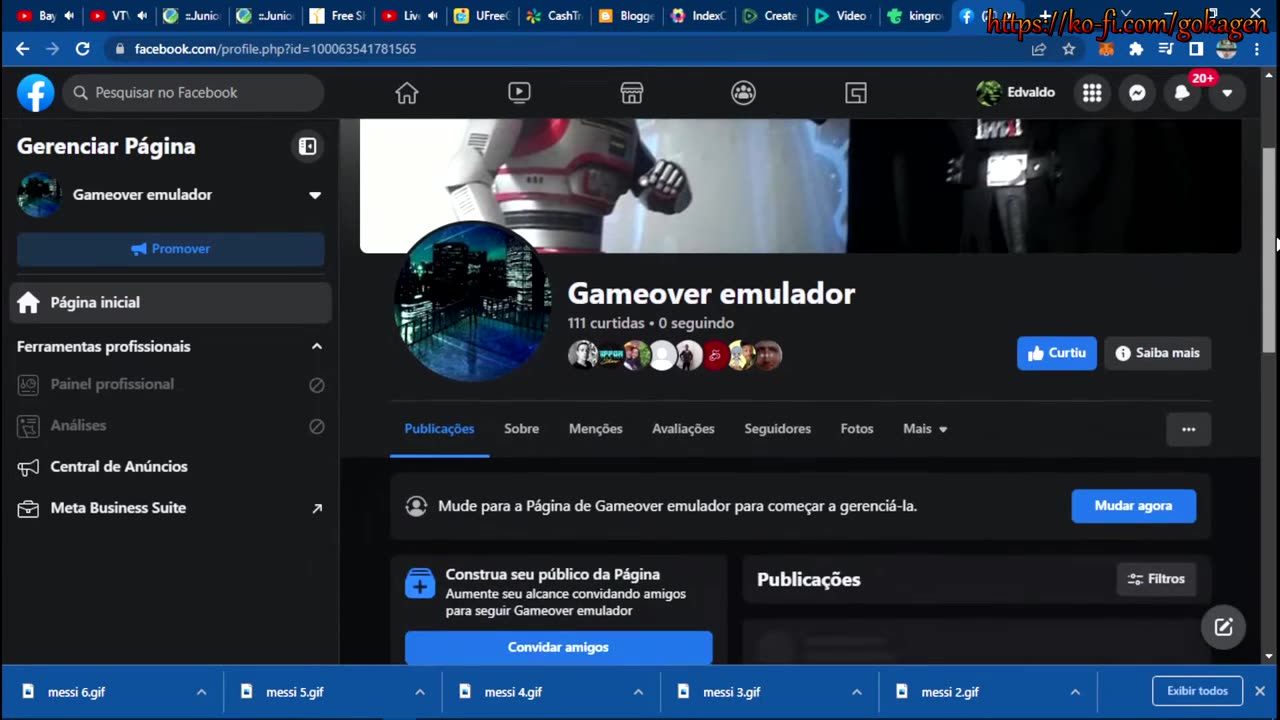Open the Chrome extensions puzzle icon

click(1135, 48)
